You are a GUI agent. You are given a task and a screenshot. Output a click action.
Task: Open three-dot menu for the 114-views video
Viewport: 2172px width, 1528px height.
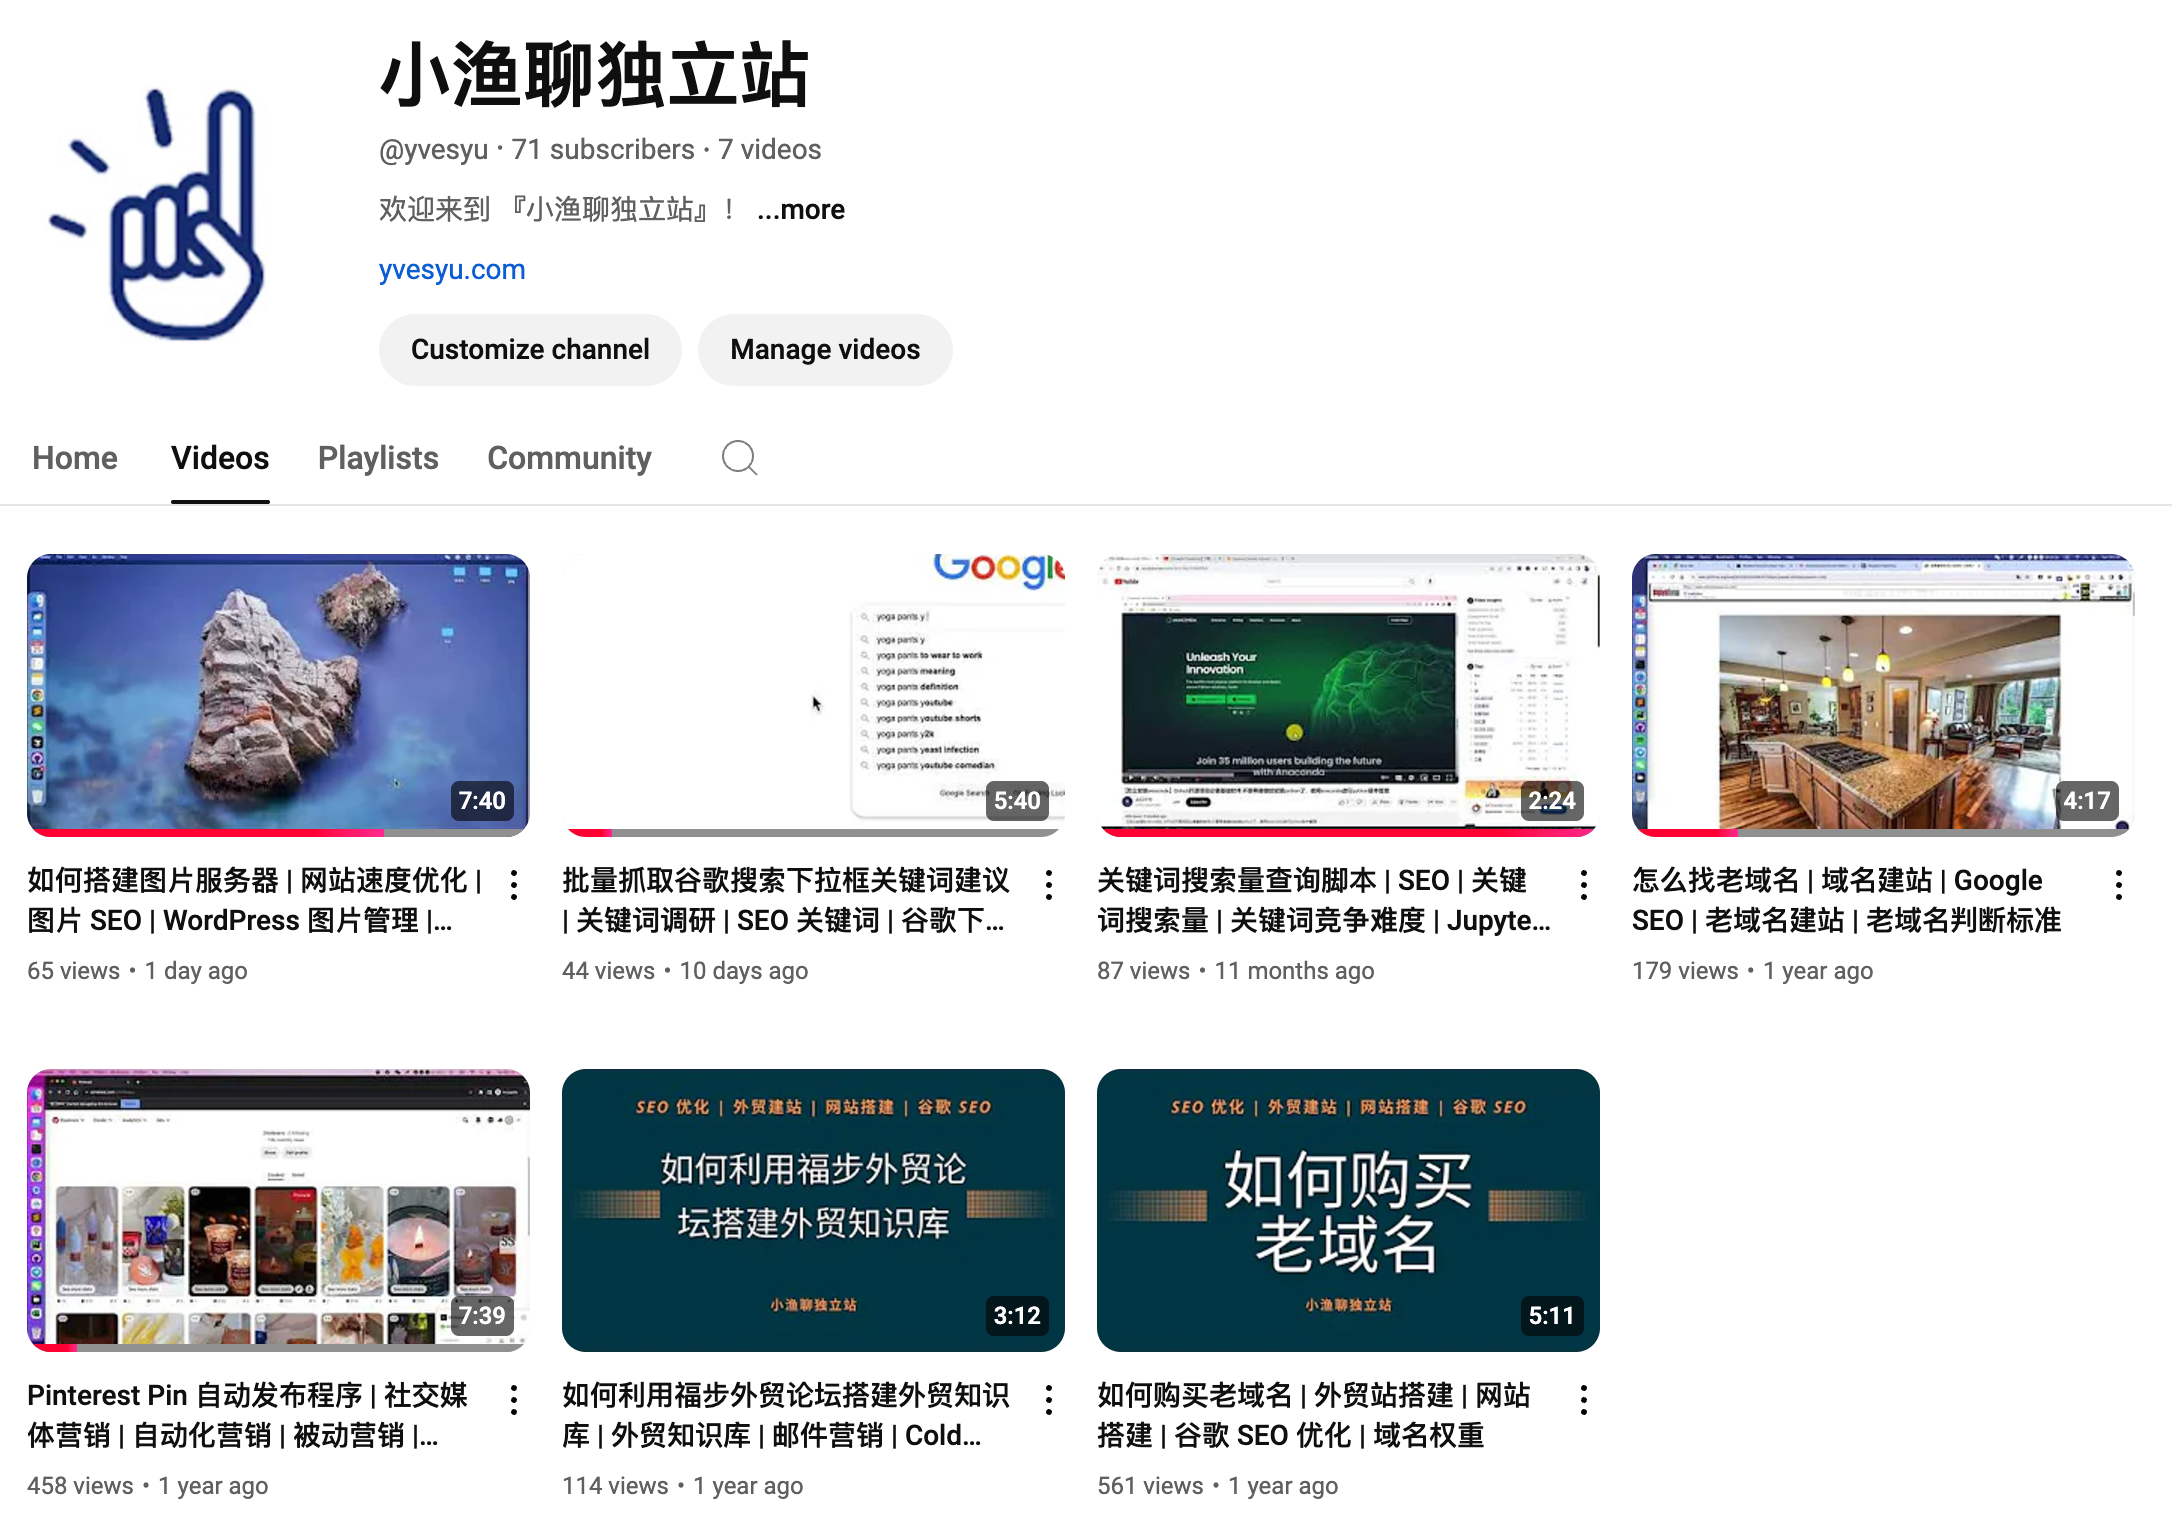[x=1049, y=1399]
